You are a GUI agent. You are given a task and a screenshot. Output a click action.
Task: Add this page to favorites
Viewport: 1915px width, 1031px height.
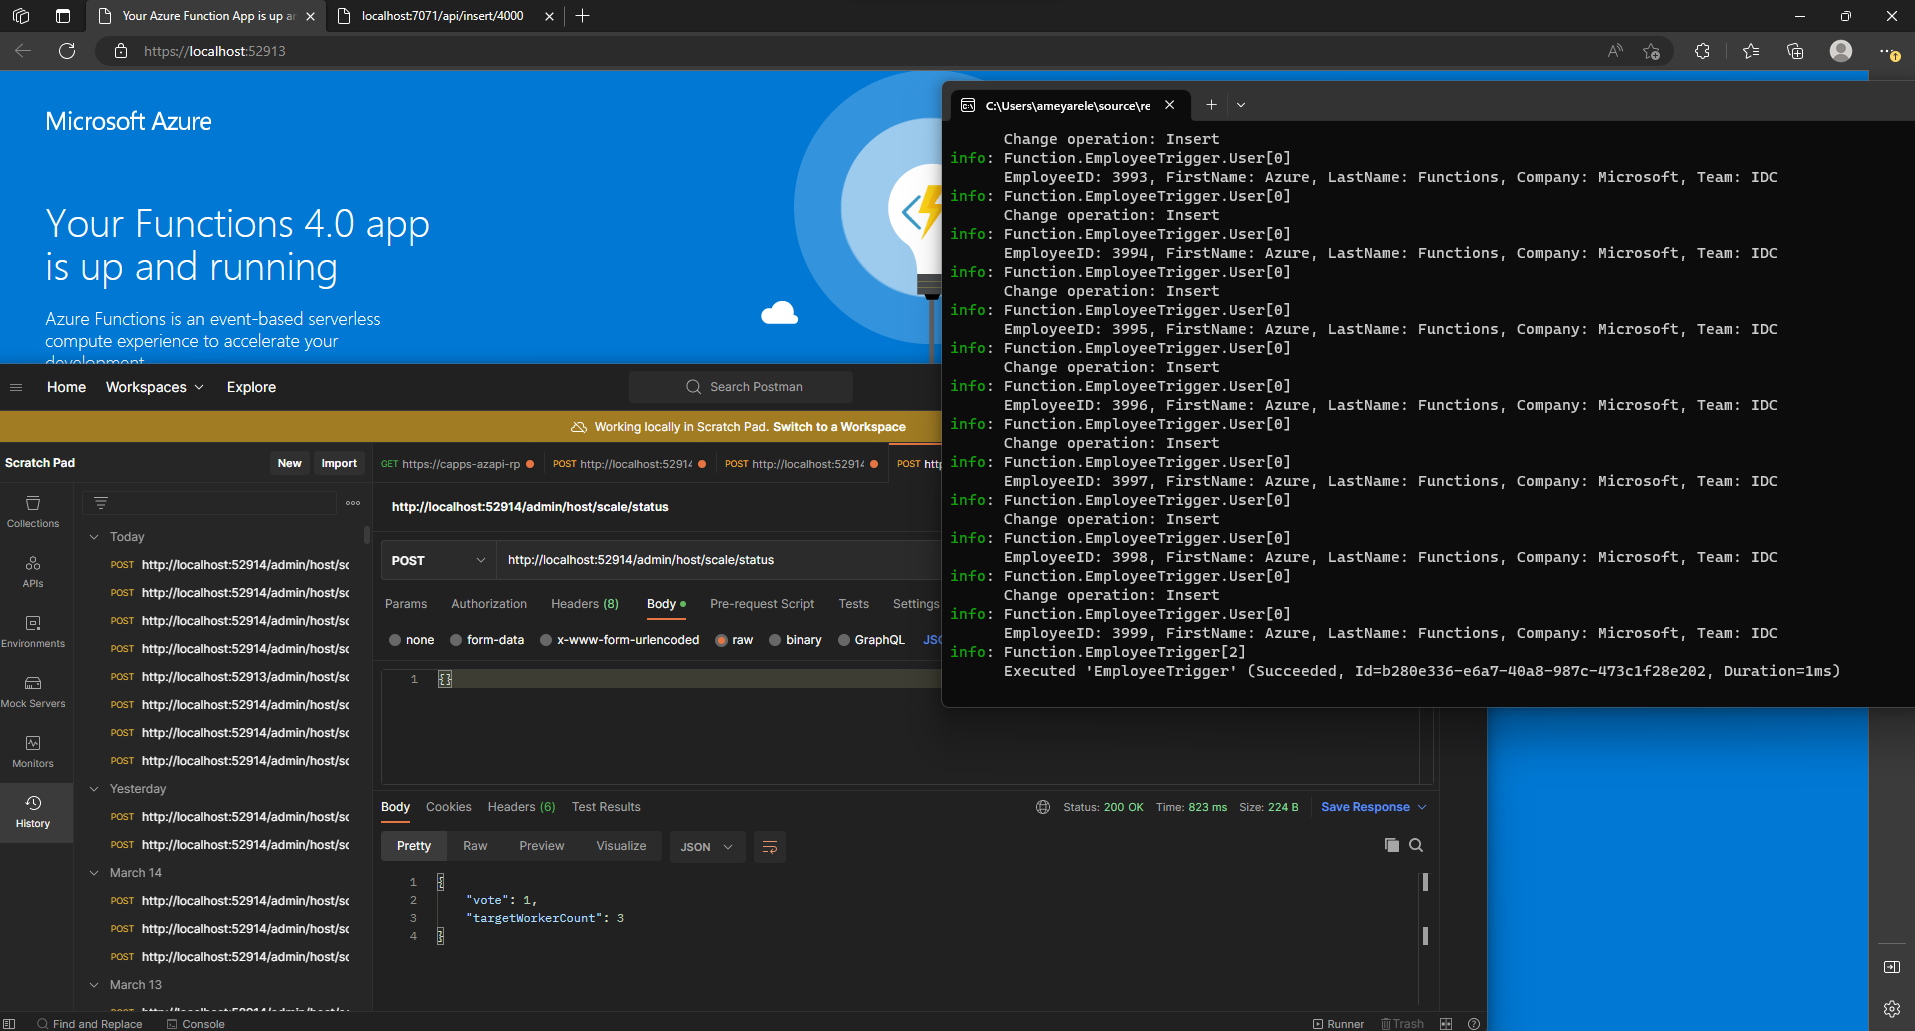tap(1651, 51)
